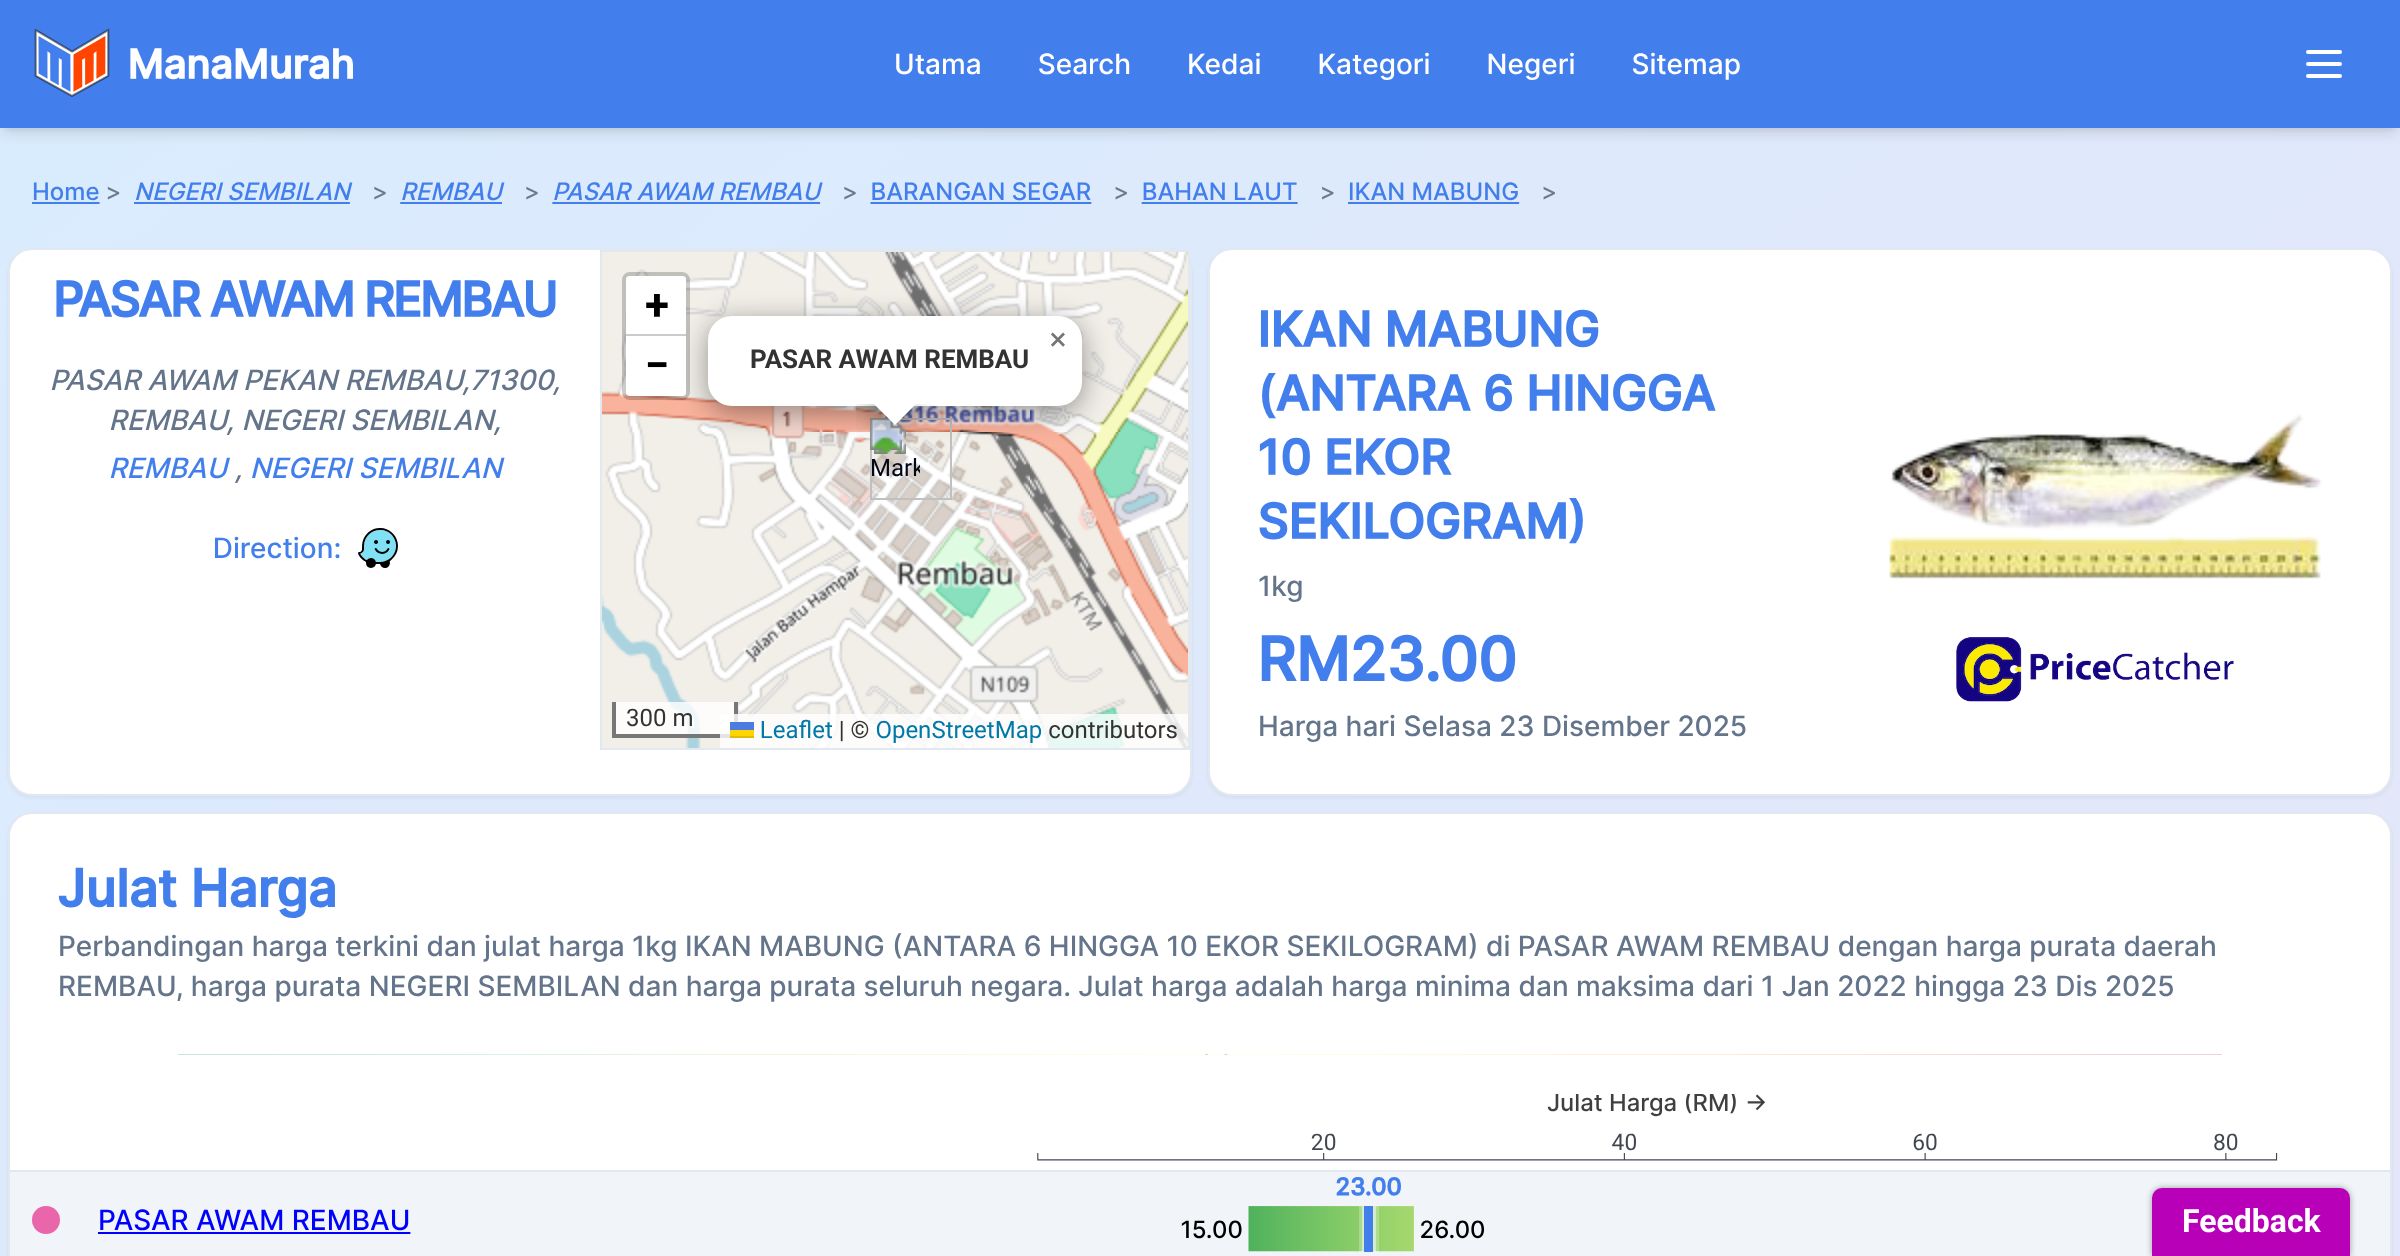Open the Kategori menu item

pos(1373,64)
